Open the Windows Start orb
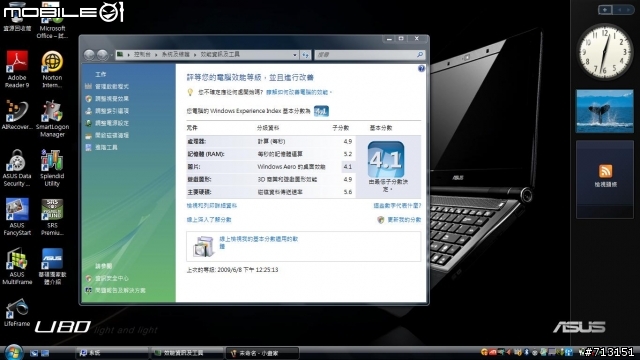This screenshot has width=640, height=360. pos(13,352)
